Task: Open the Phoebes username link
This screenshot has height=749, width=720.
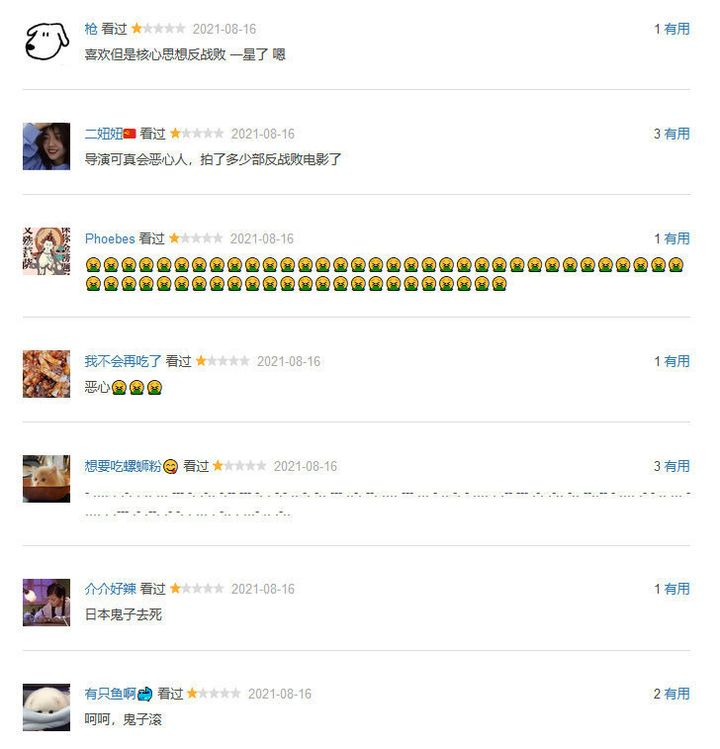Action: [x=110, y=238]
